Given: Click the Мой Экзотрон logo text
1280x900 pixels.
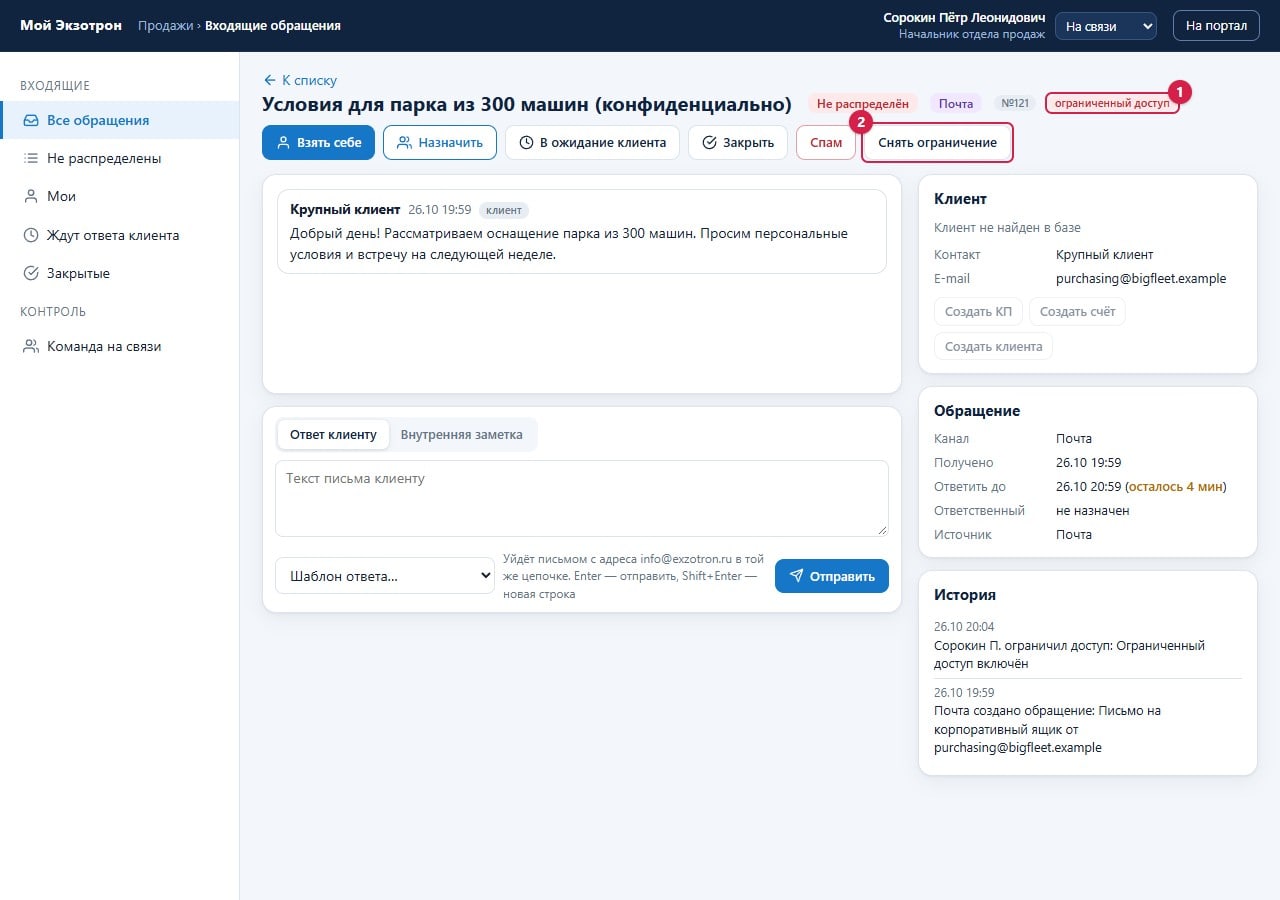Looking at the screenshot, I should 71,26.
